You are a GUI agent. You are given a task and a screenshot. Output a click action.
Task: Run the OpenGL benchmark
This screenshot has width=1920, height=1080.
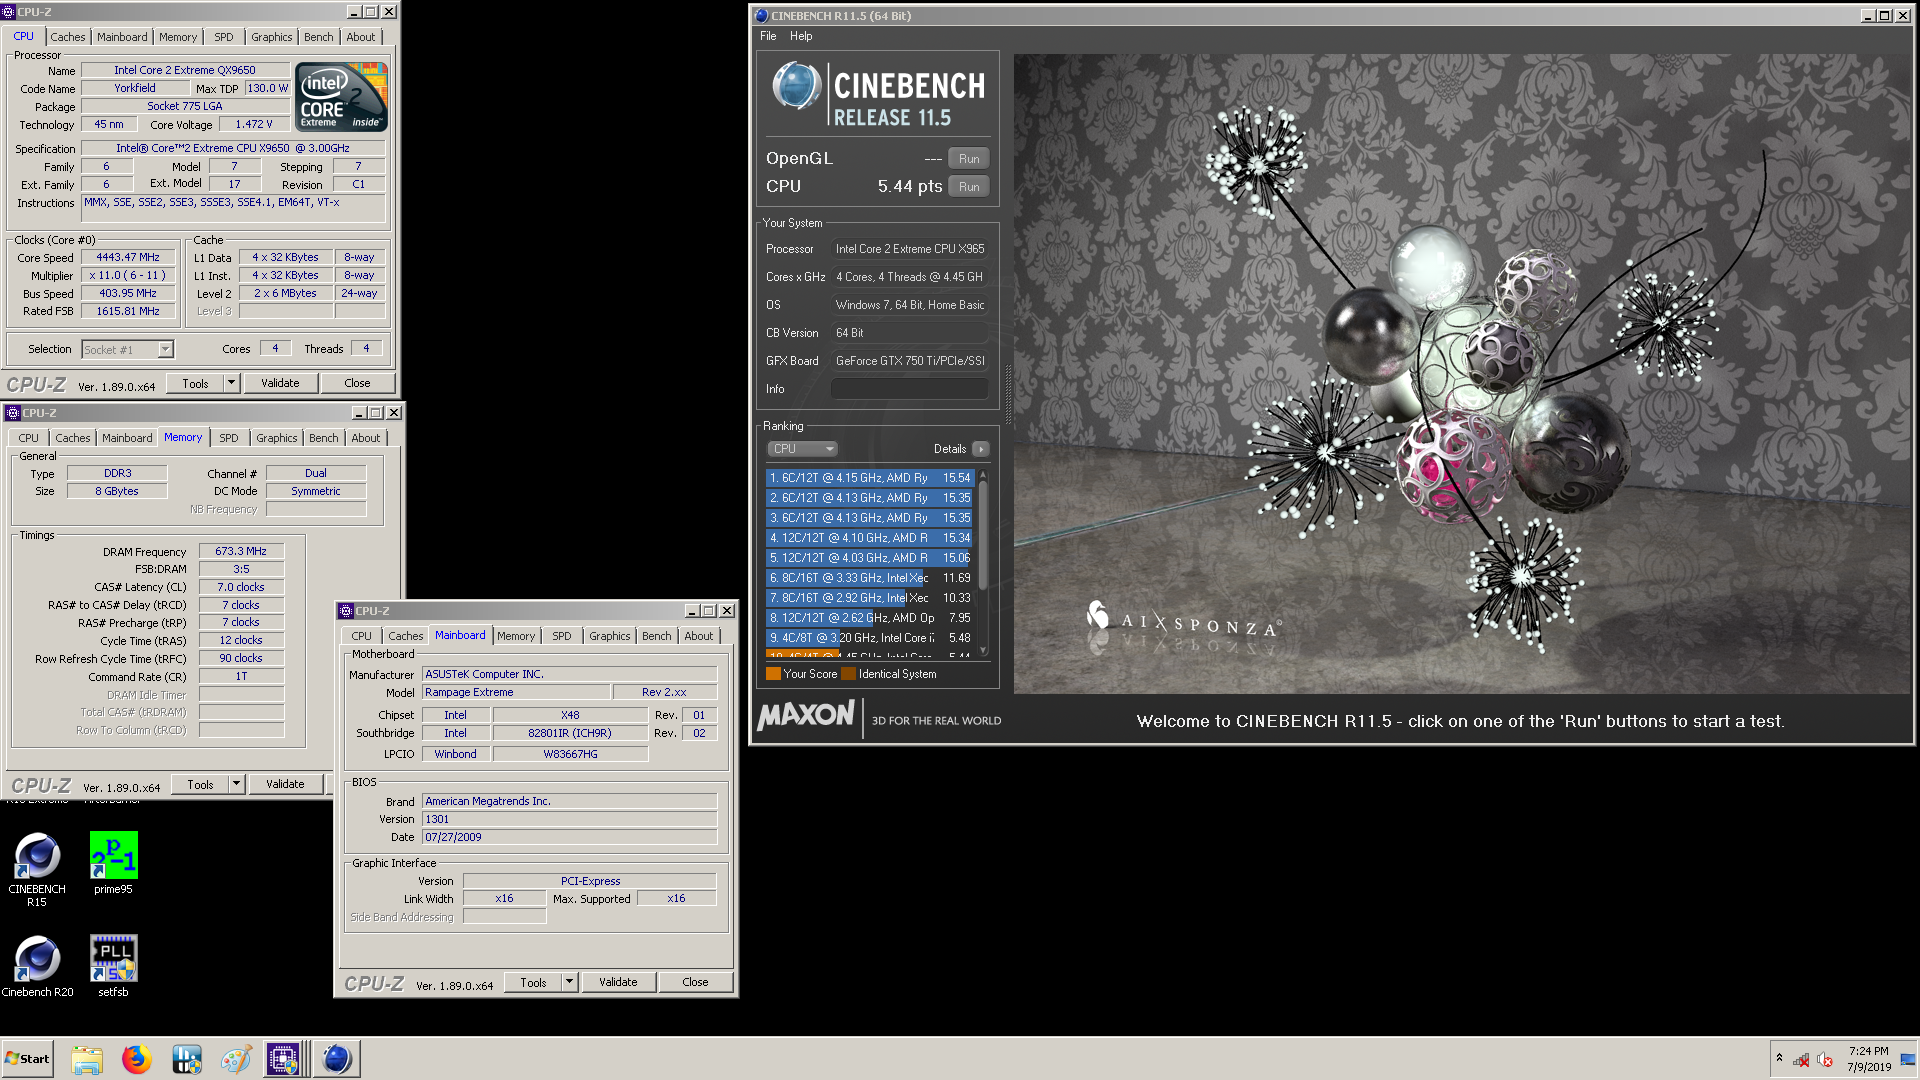[x=969, y=158]
